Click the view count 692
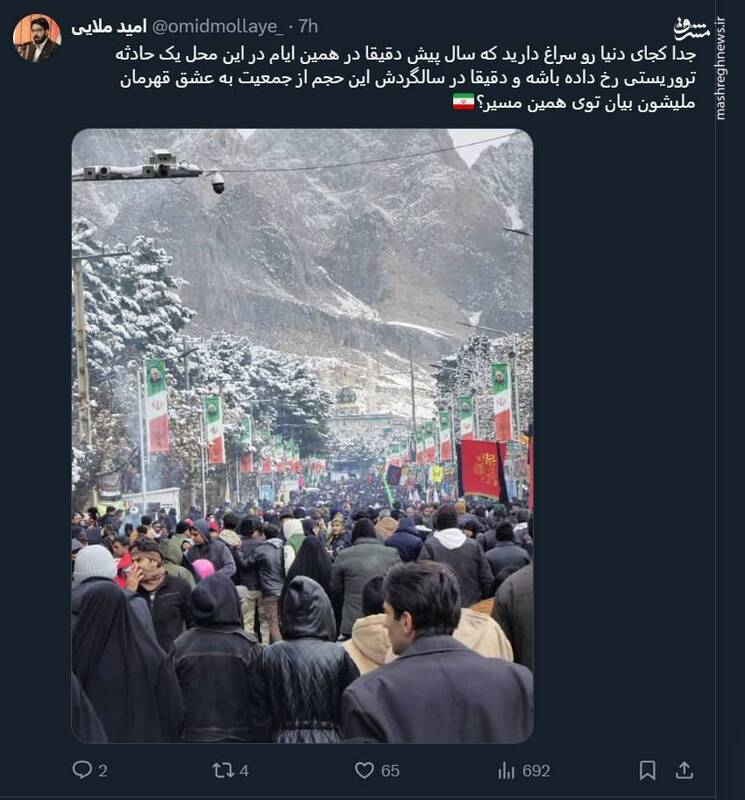The width and height of the screenshot is (745, 800). [x=536, y=770]
